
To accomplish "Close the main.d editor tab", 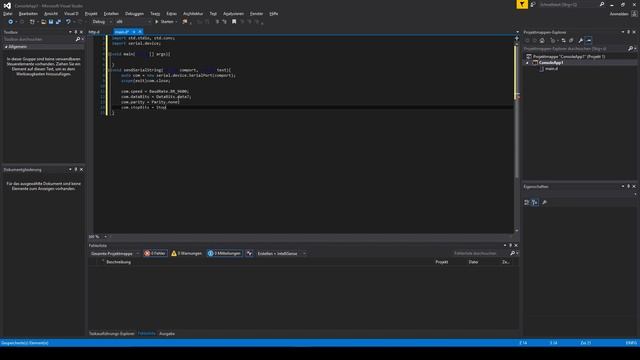I will (140, 32).
